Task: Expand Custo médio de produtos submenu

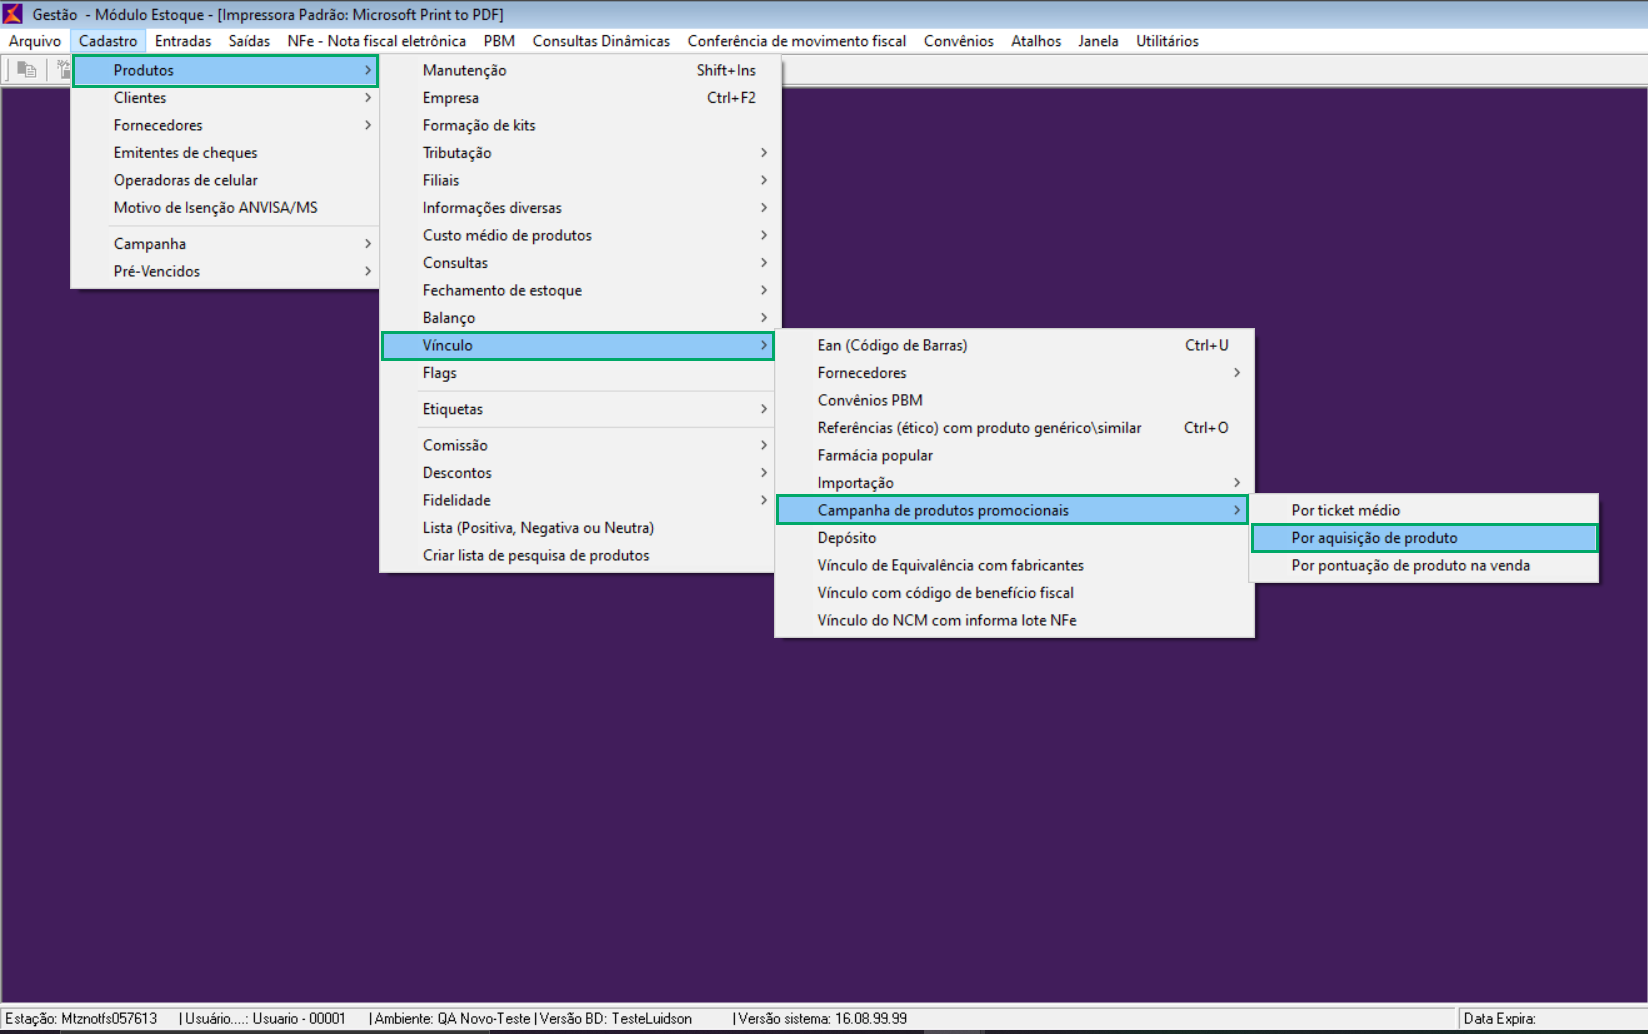Action: 578,235
